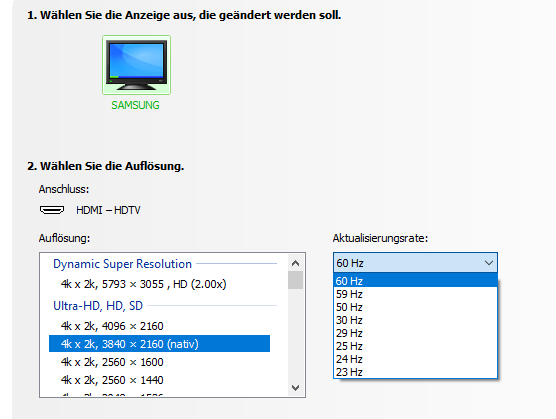The image size is (556, 419).
Task: Click the resolution list scrollbar thumb
Action: tap(295, 280)
